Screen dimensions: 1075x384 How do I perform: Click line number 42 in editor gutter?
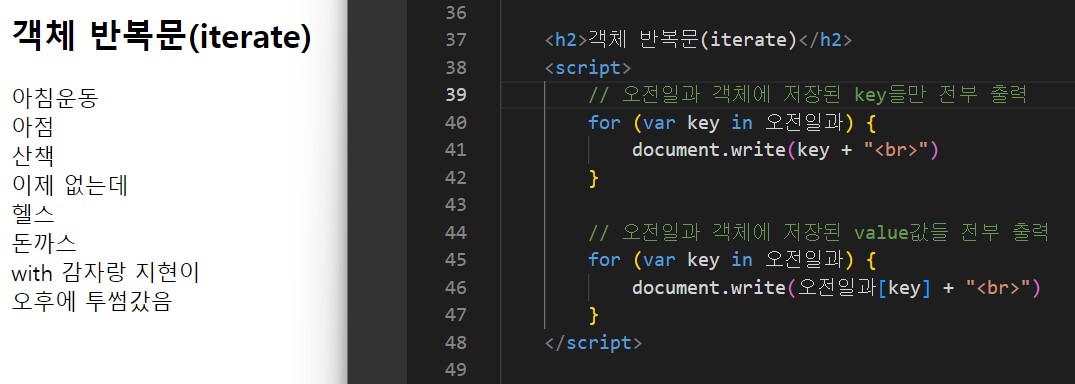pos(455,177)
